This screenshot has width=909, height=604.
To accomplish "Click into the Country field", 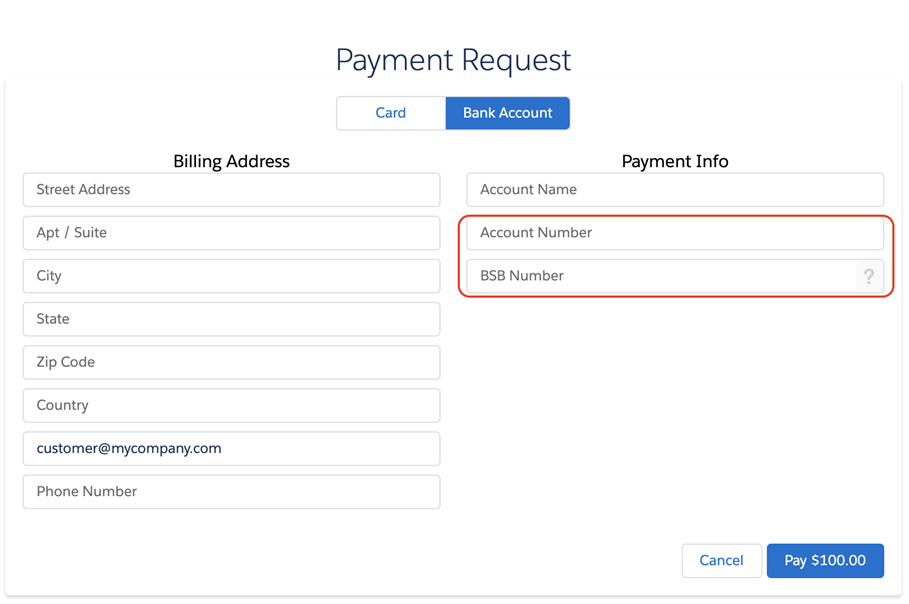I will [x=231, y=405].
